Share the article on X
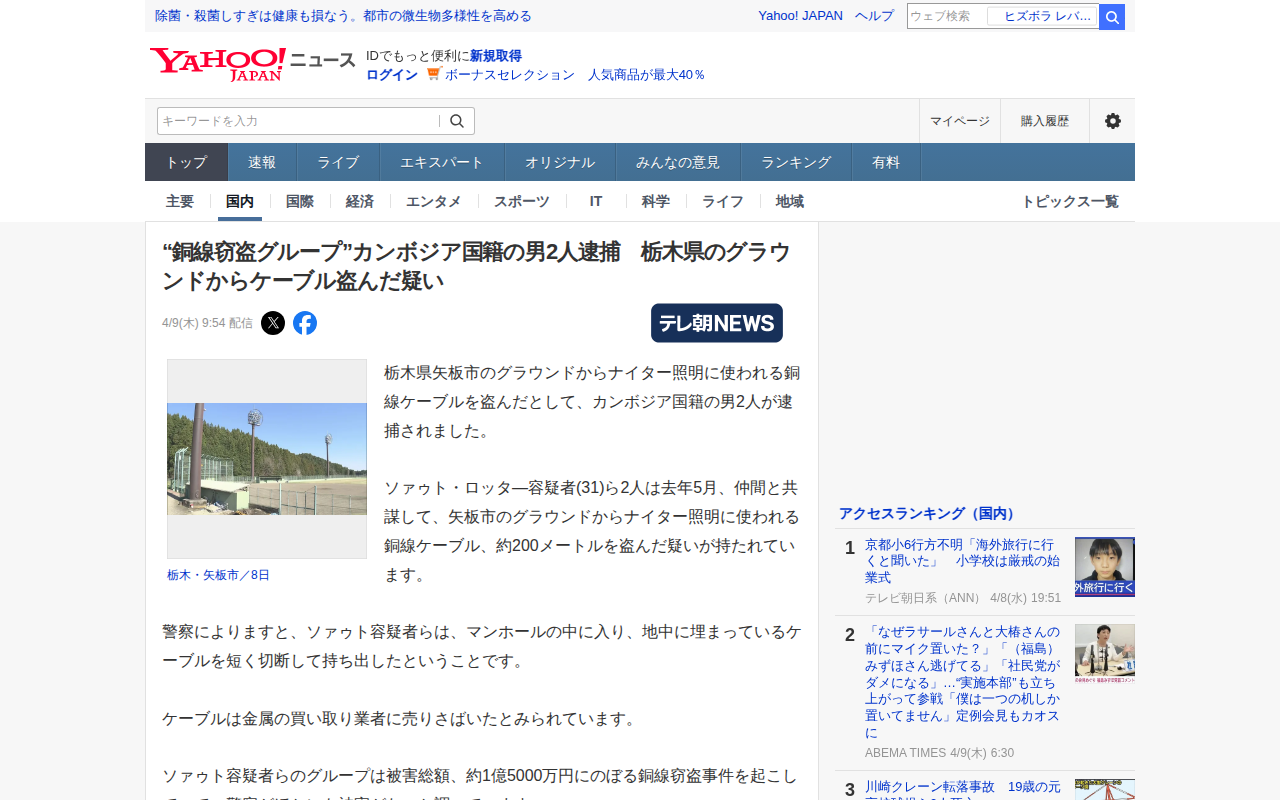Viewport: 1280px width, 800px height. (273, 323)
